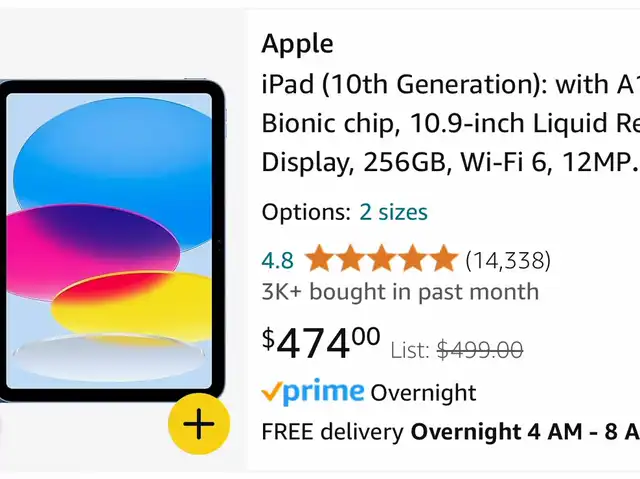Screen dimensions: 640x479
Task: Click the fifth orange rating star
Action: (x=443, y=259)
